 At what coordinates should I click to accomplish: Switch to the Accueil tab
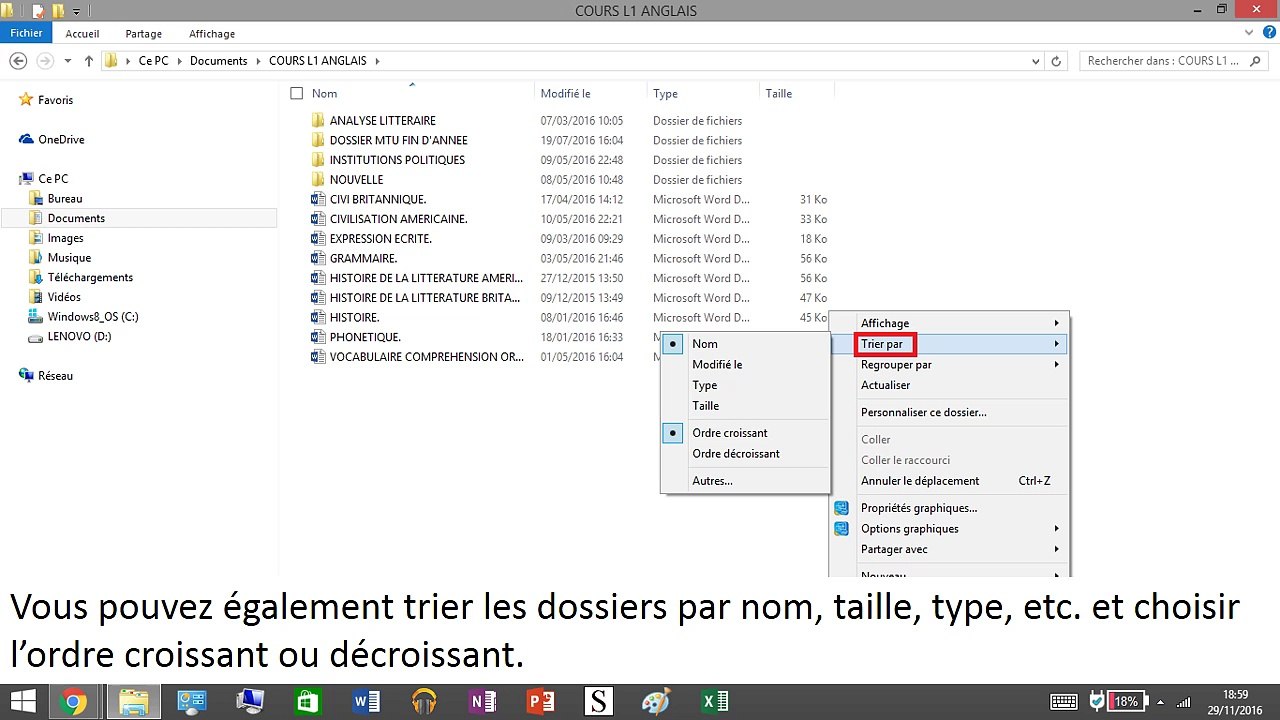(x=82, y=33)
